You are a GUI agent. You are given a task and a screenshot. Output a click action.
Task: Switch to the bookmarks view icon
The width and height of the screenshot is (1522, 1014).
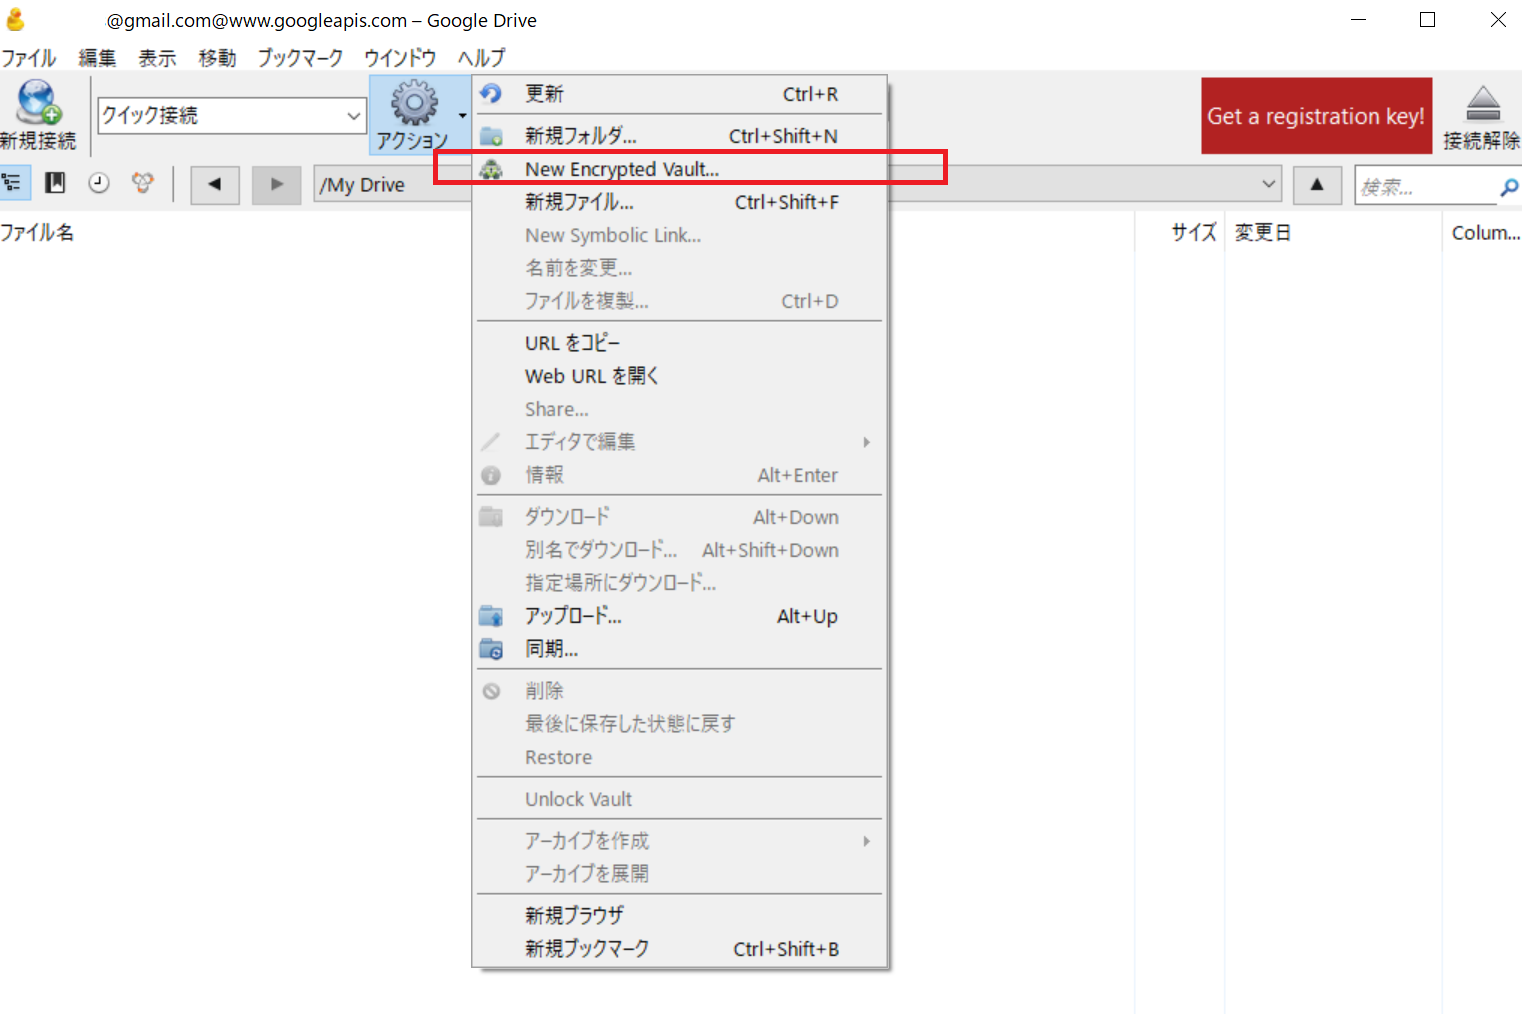pos(55,183)
